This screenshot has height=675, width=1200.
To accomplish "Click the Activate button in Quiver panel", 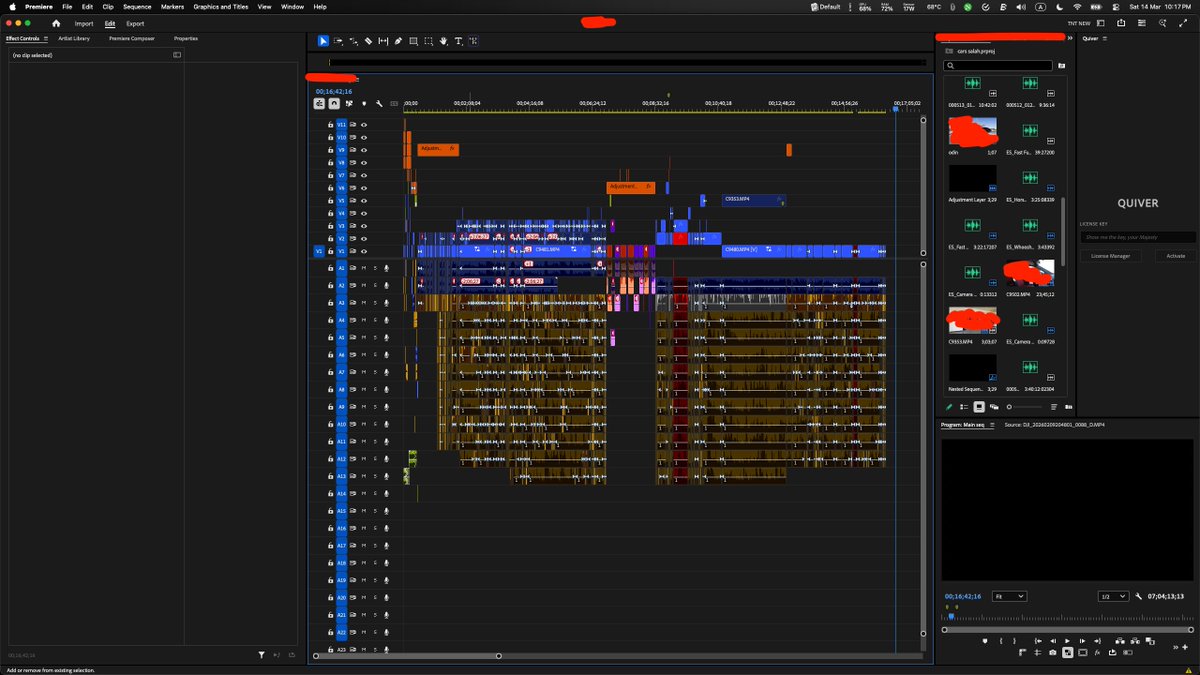I will coord(1176,256).
